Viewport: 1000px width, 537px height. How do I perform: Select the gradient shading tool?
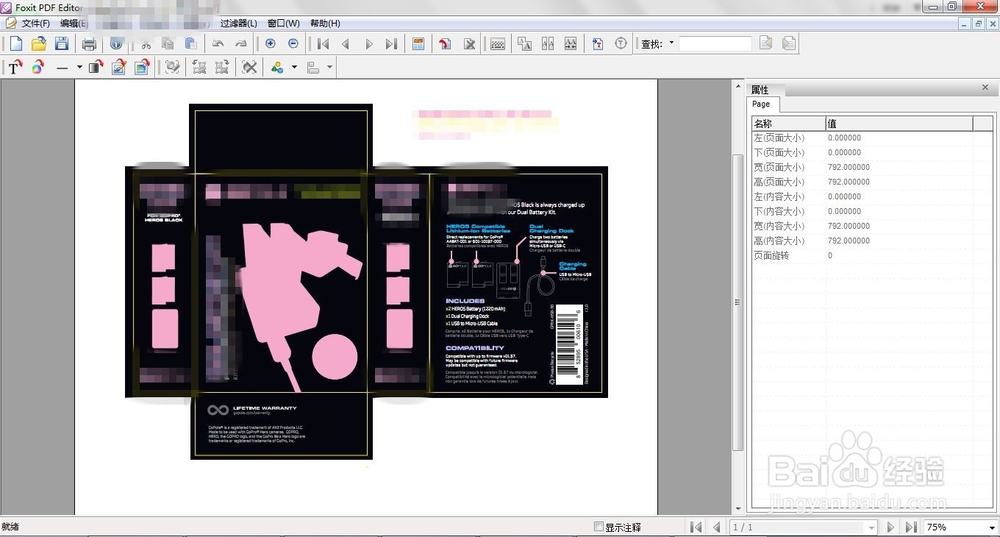(96, 67)
